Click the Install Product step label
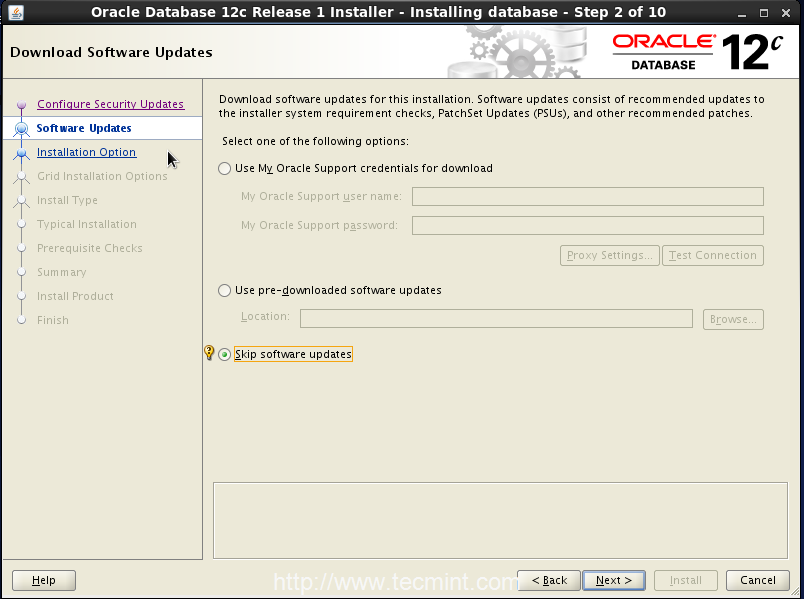The height and width of the screenshot is (599, 804). point(75,296)
